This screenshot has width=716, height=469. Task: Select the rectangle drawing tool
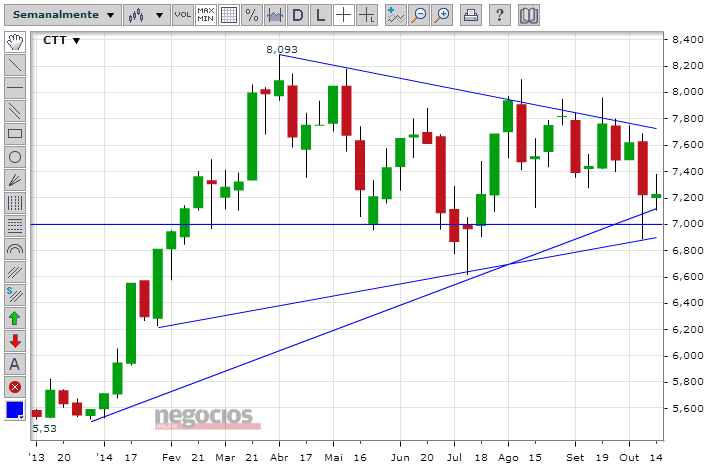15,134
